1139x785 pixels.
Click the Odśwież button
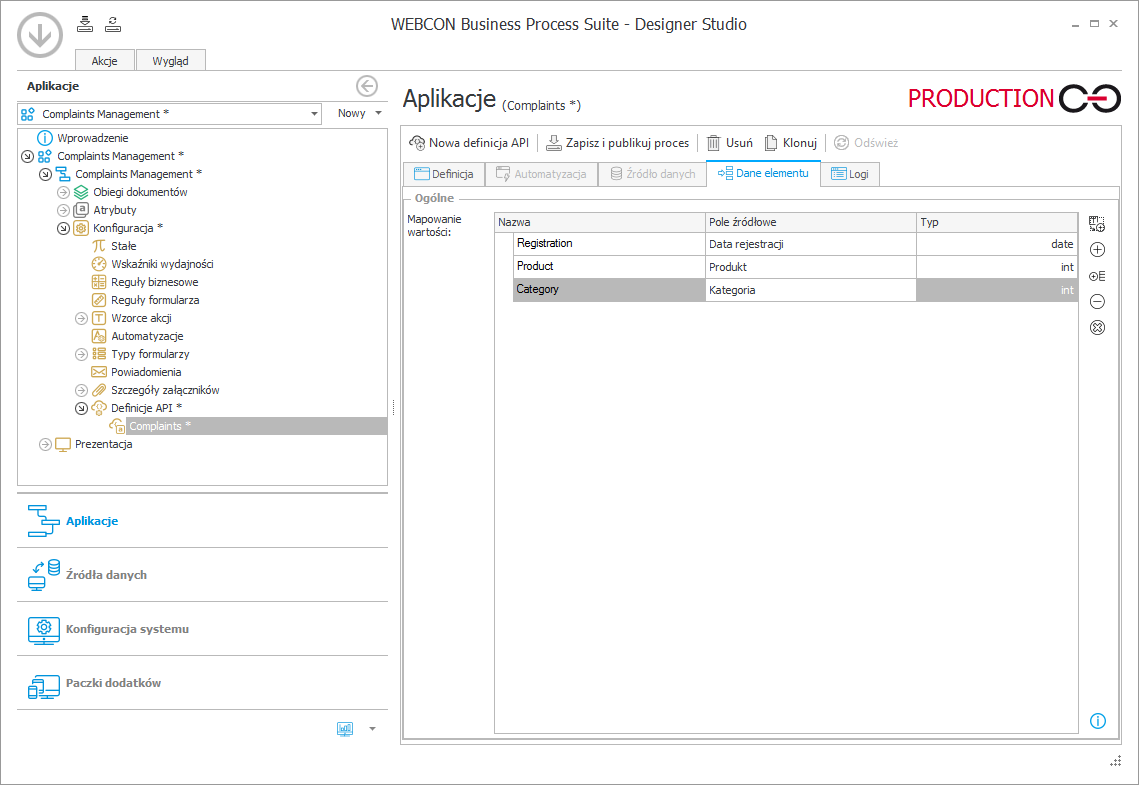pos(867,143)
